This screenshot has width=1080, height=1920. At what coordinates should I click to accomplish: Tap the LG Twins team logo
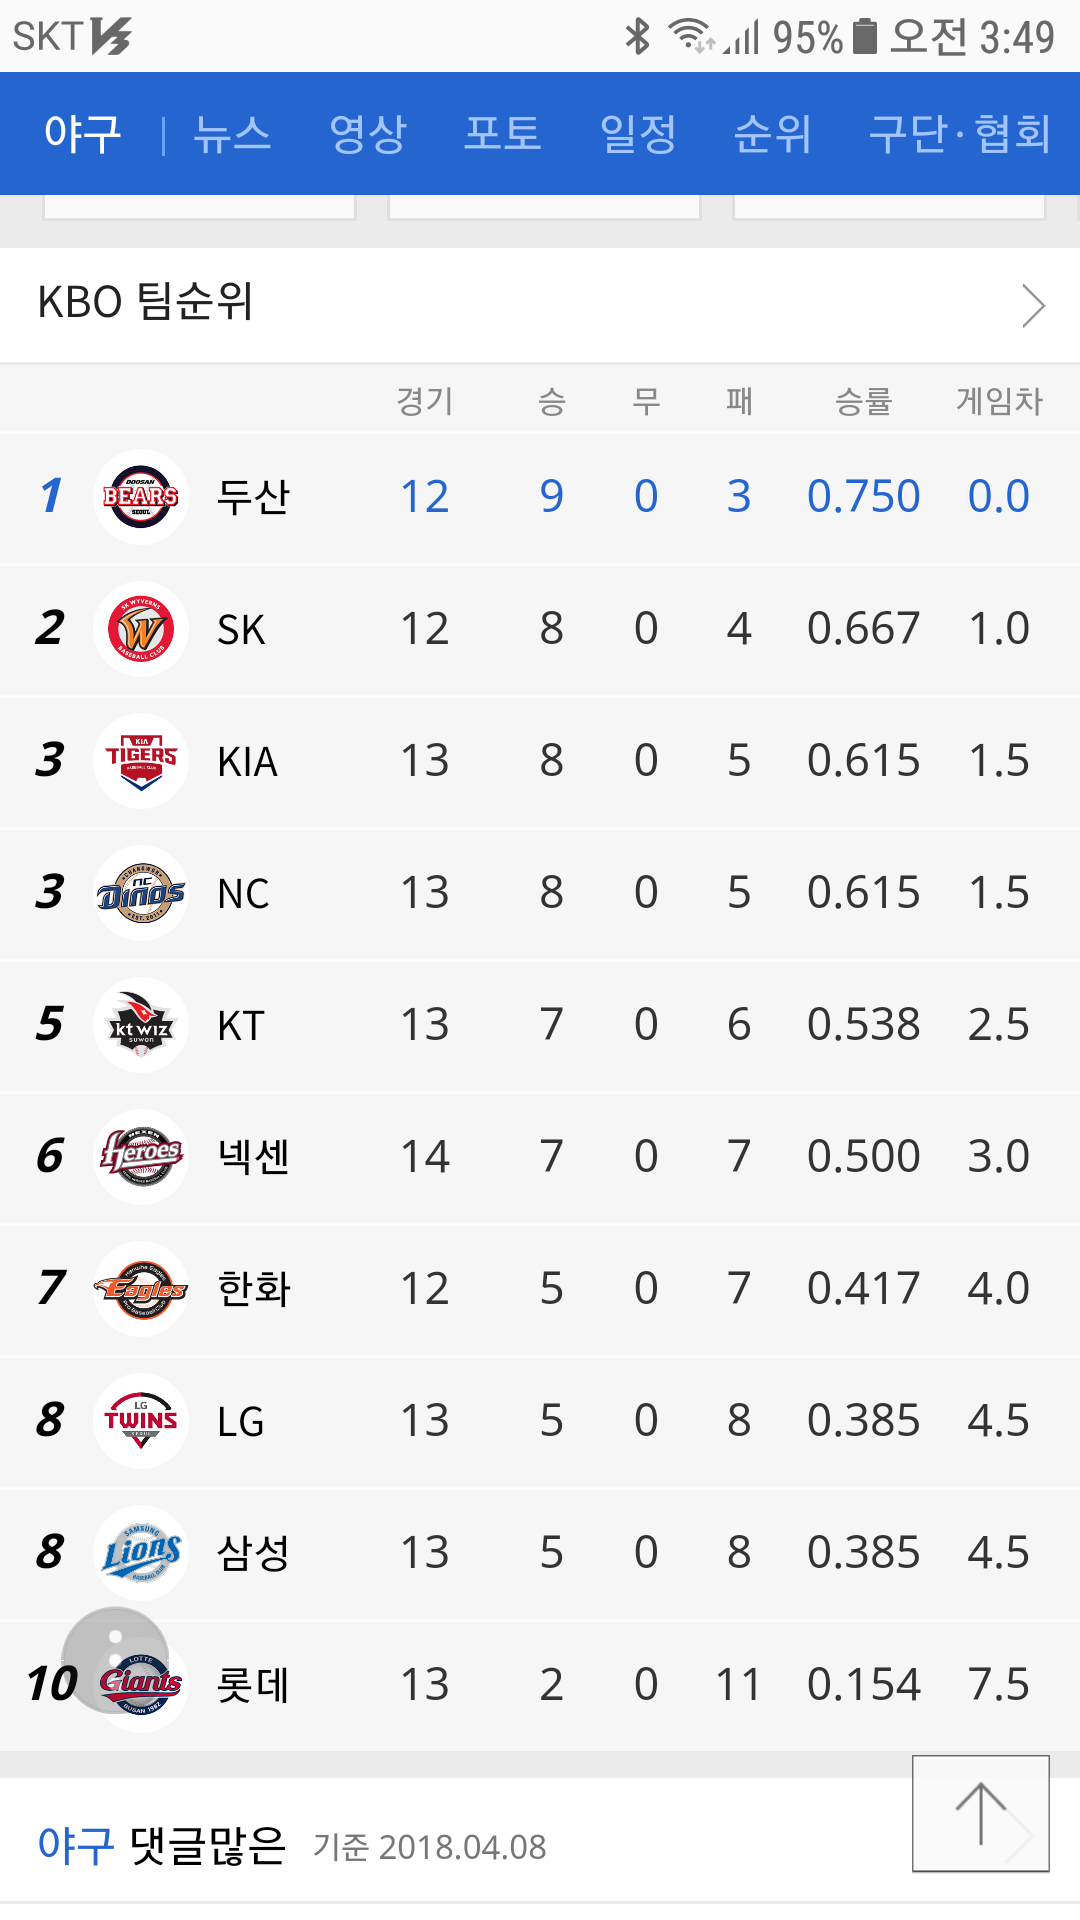pyautogui.click(x=141, y=1421)
